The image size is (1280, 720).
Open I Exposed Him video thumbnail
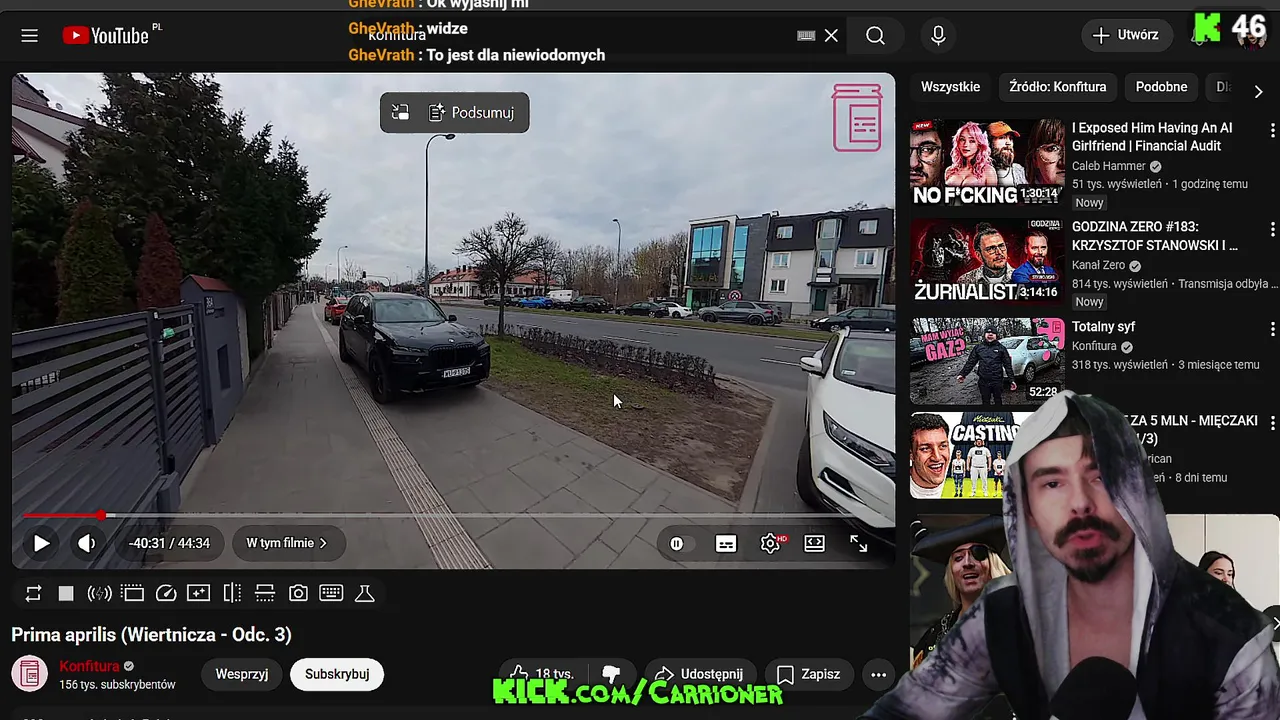coord(988,163)
